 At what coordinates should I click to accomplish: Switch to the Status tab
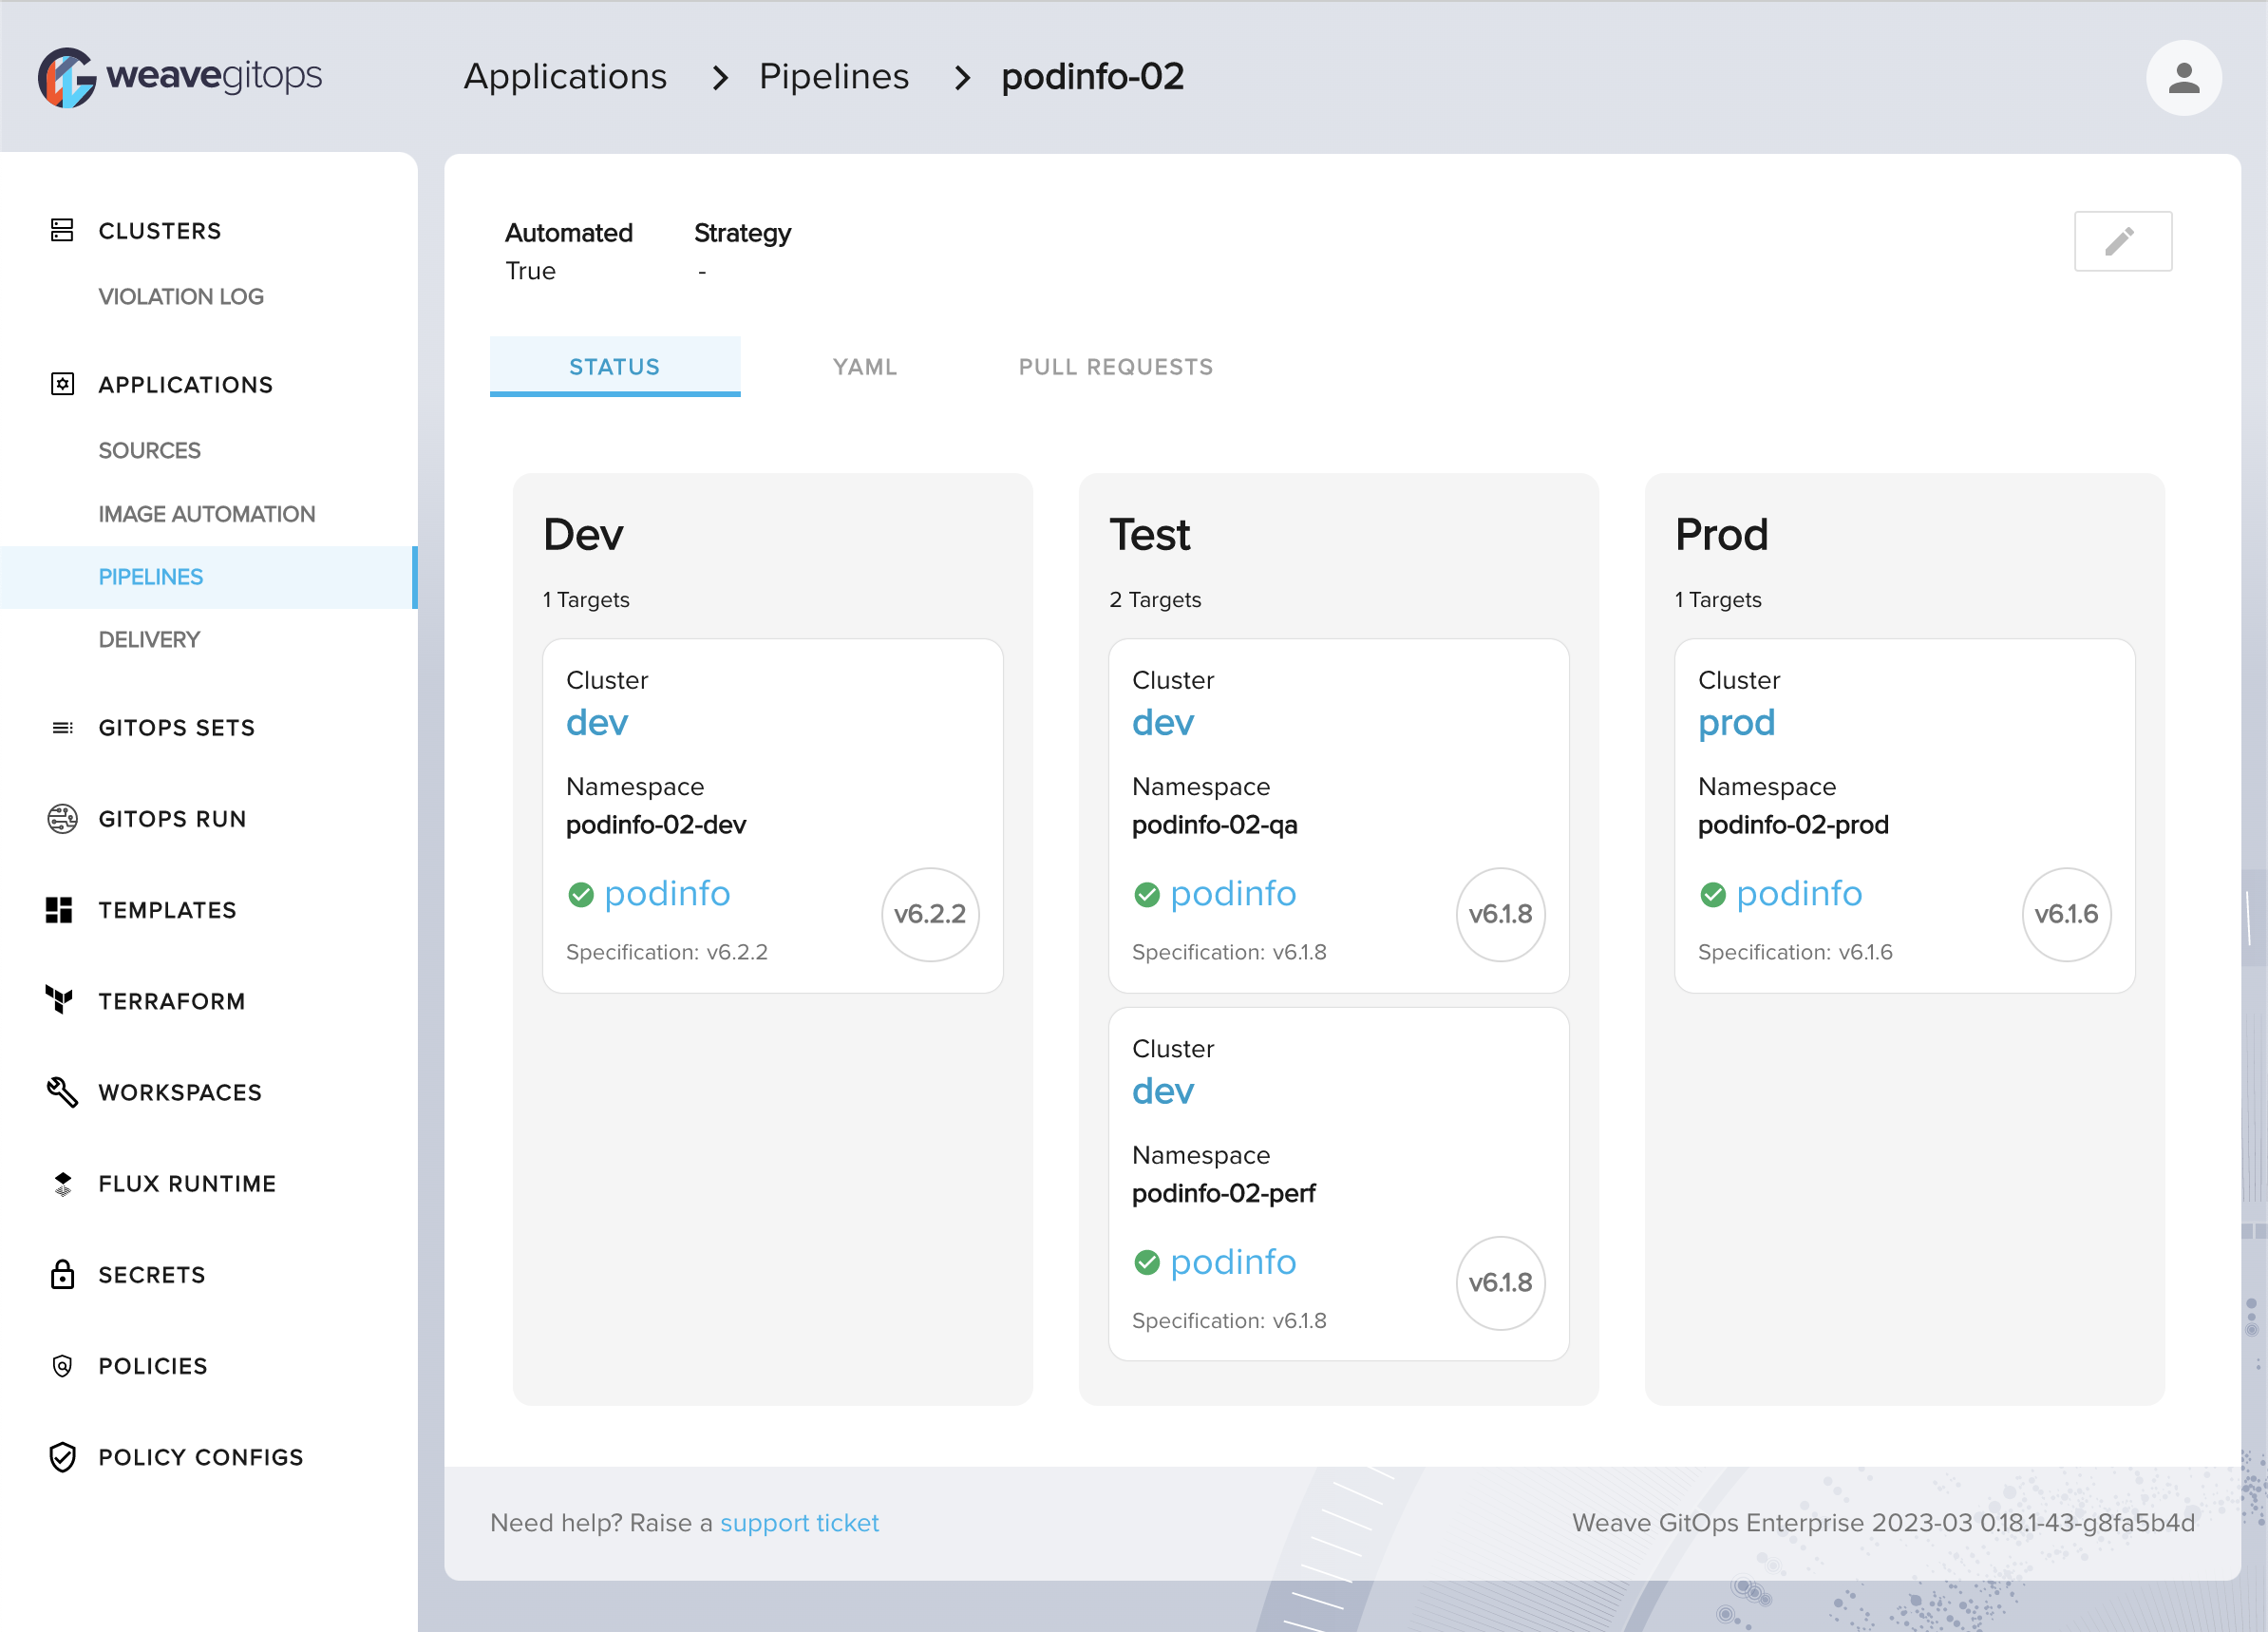[615, 367]
